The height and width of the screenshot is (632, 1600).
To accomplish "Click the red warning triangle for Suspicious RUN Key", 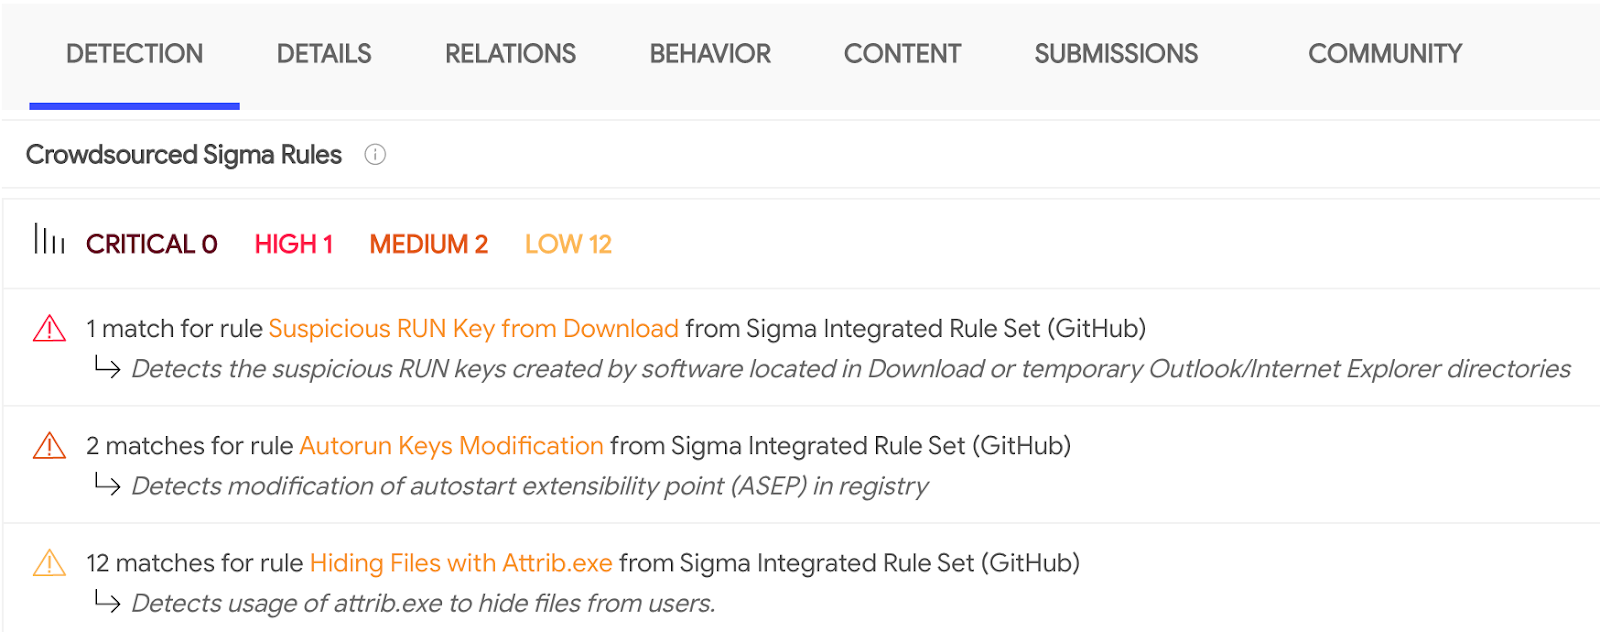I will tap(49, 328).
